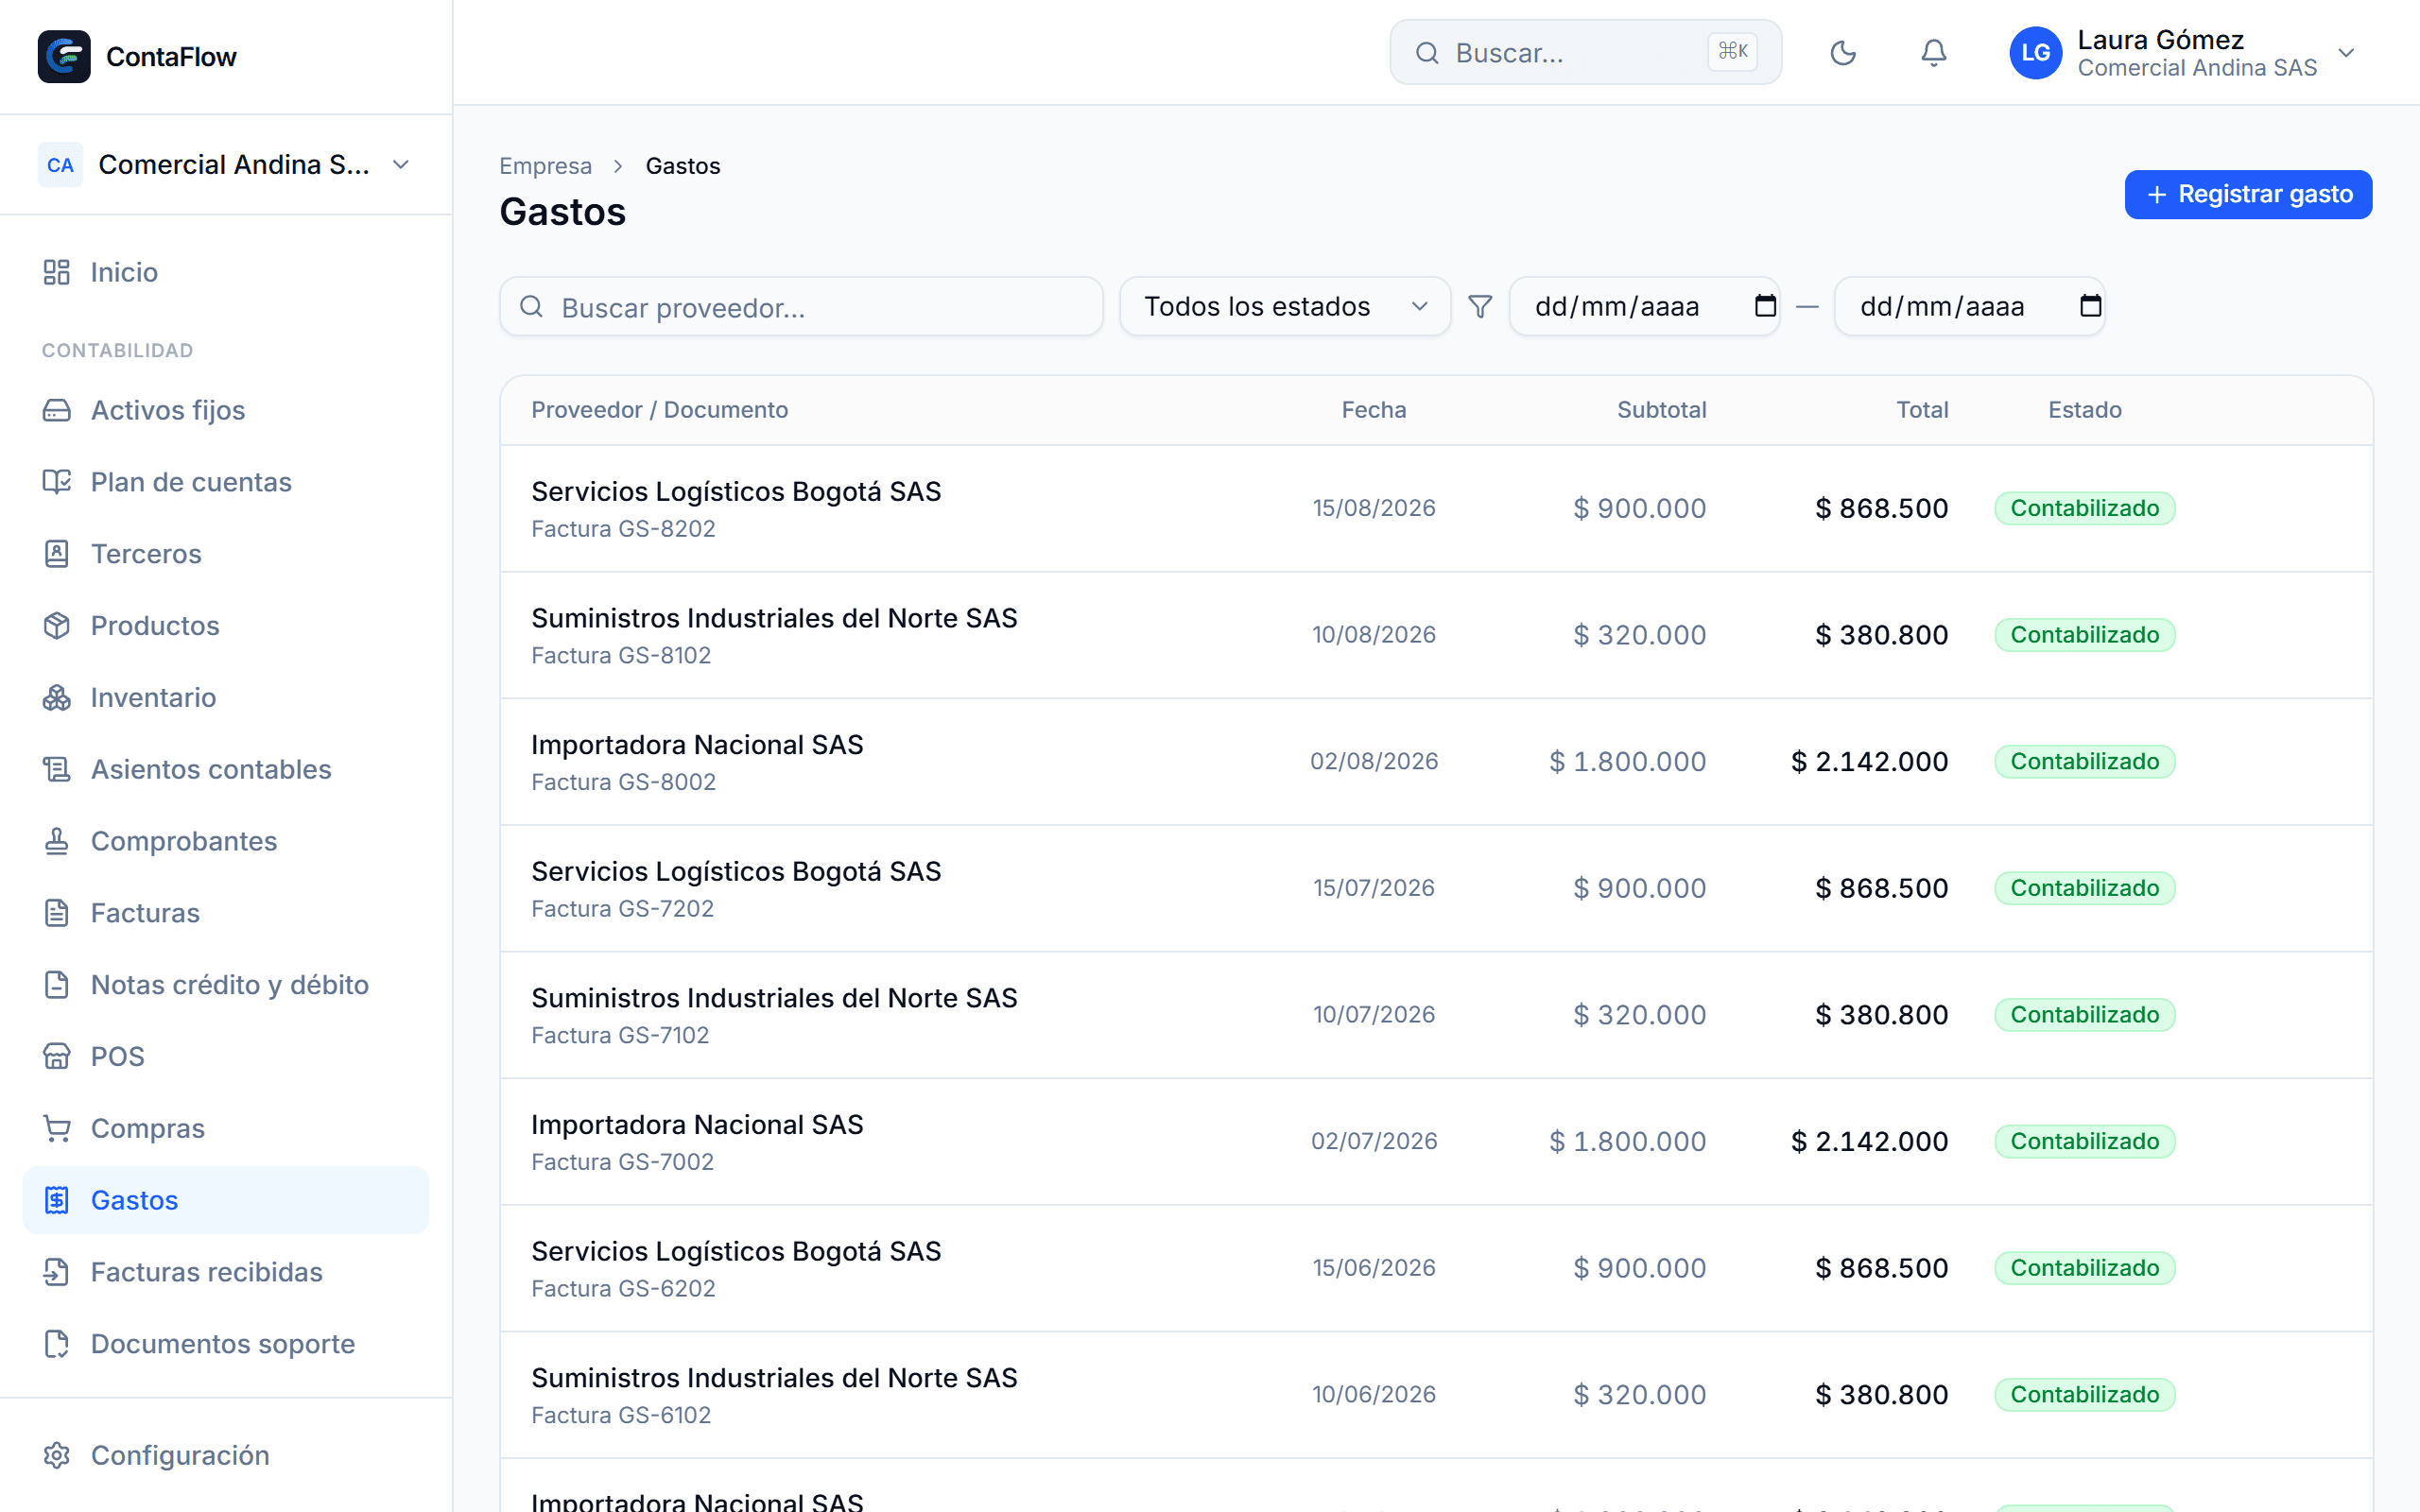Open expense Factura GS-7202
The image size is (2420, 1512).
tap(1436, 888)
